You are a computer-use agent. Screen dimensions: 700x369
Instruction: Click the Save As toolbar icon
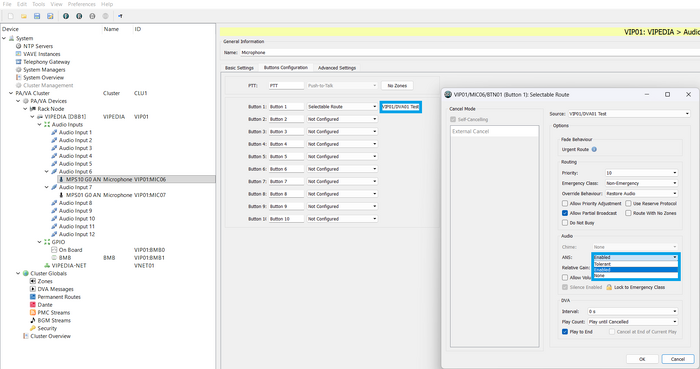coord(50,16)
